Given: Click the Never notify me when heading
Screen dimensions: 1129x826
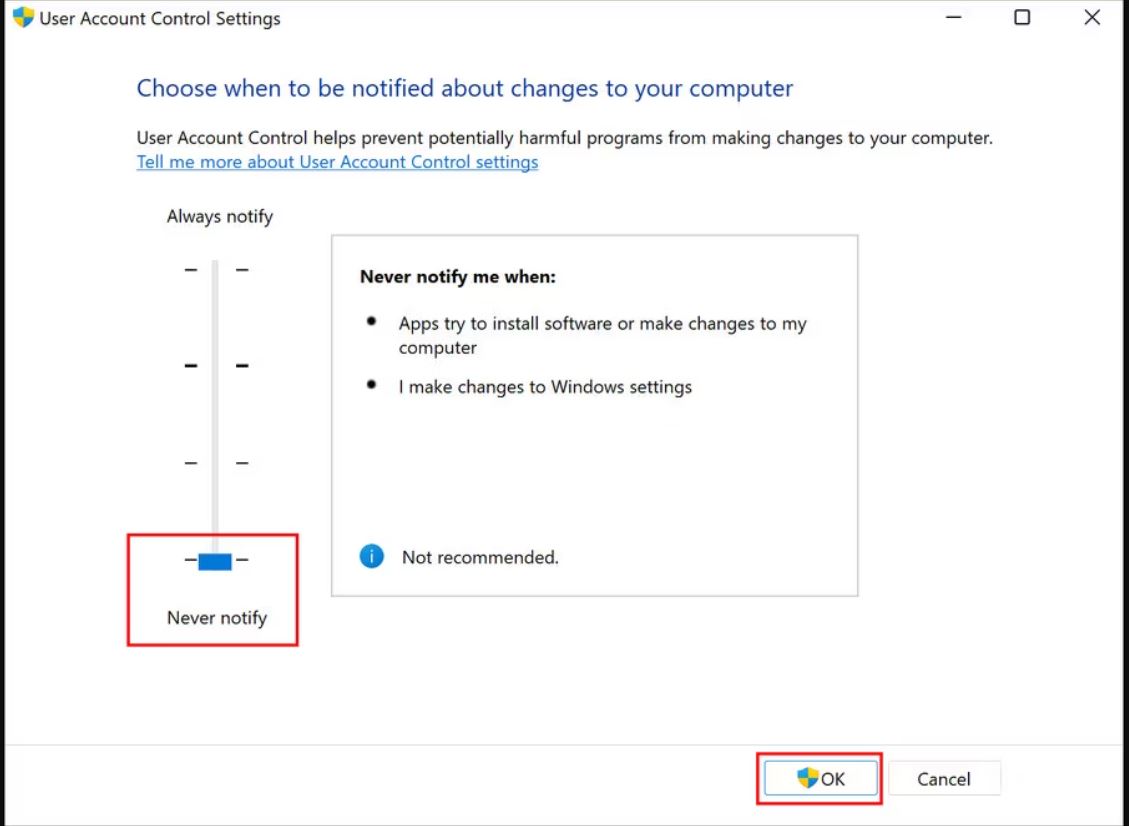Looking at the screenshot, I should [x=458, y=277].
